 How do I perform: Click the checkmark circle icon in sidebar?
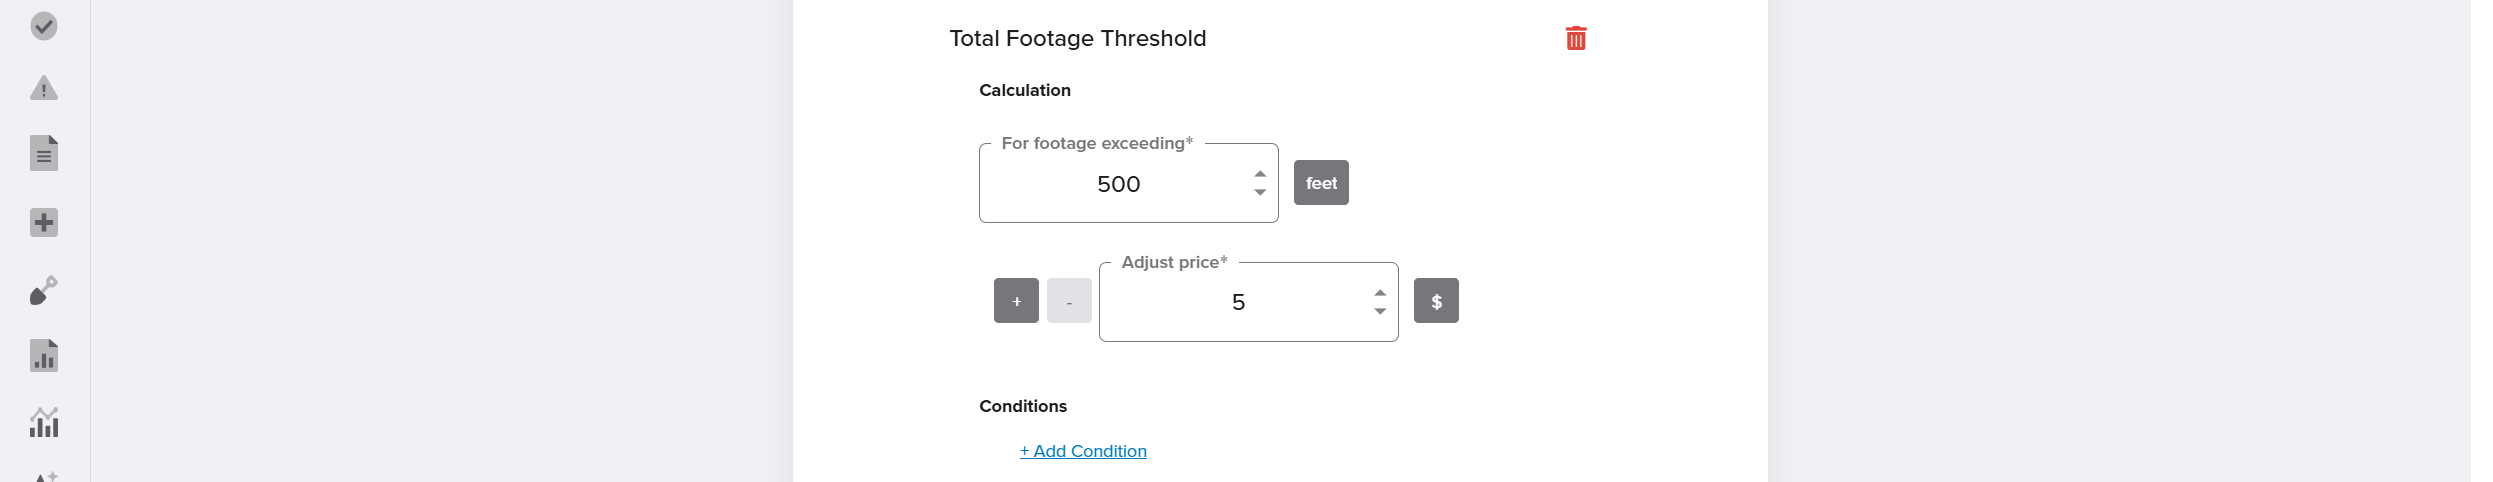point(44,26)
